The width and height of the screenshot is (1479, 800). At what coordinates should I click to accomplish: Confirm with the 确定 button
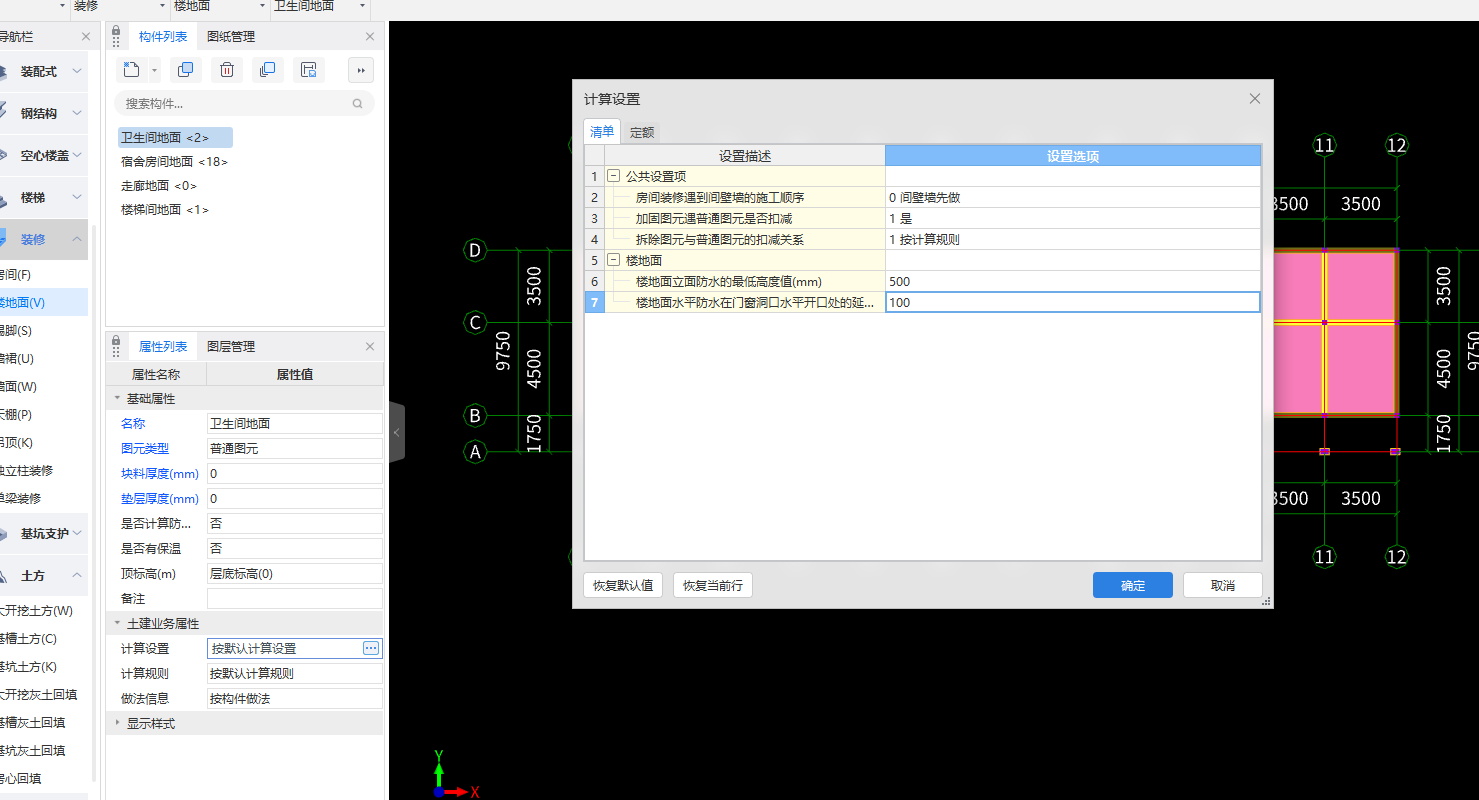click(x=1133, y=585)
